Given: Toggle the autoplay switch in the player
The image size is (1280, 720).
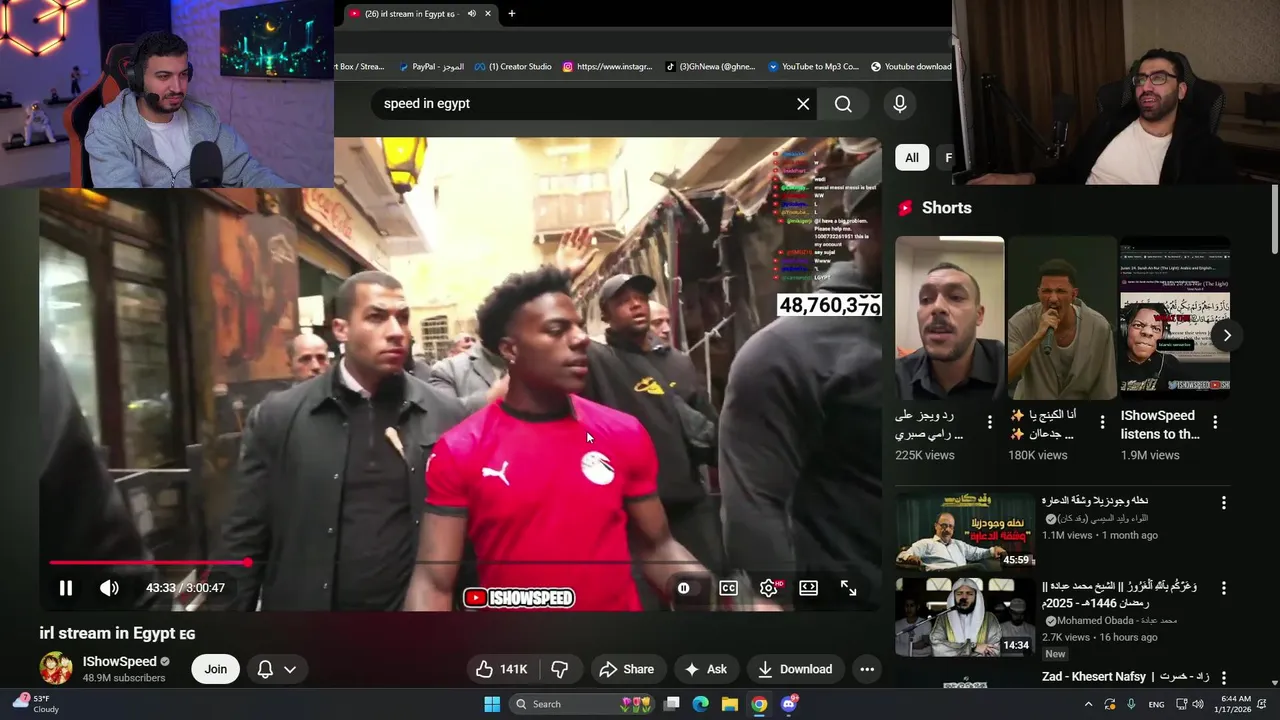Looking at the screenshot, I should pyautogui.click(x=684, y=588).
